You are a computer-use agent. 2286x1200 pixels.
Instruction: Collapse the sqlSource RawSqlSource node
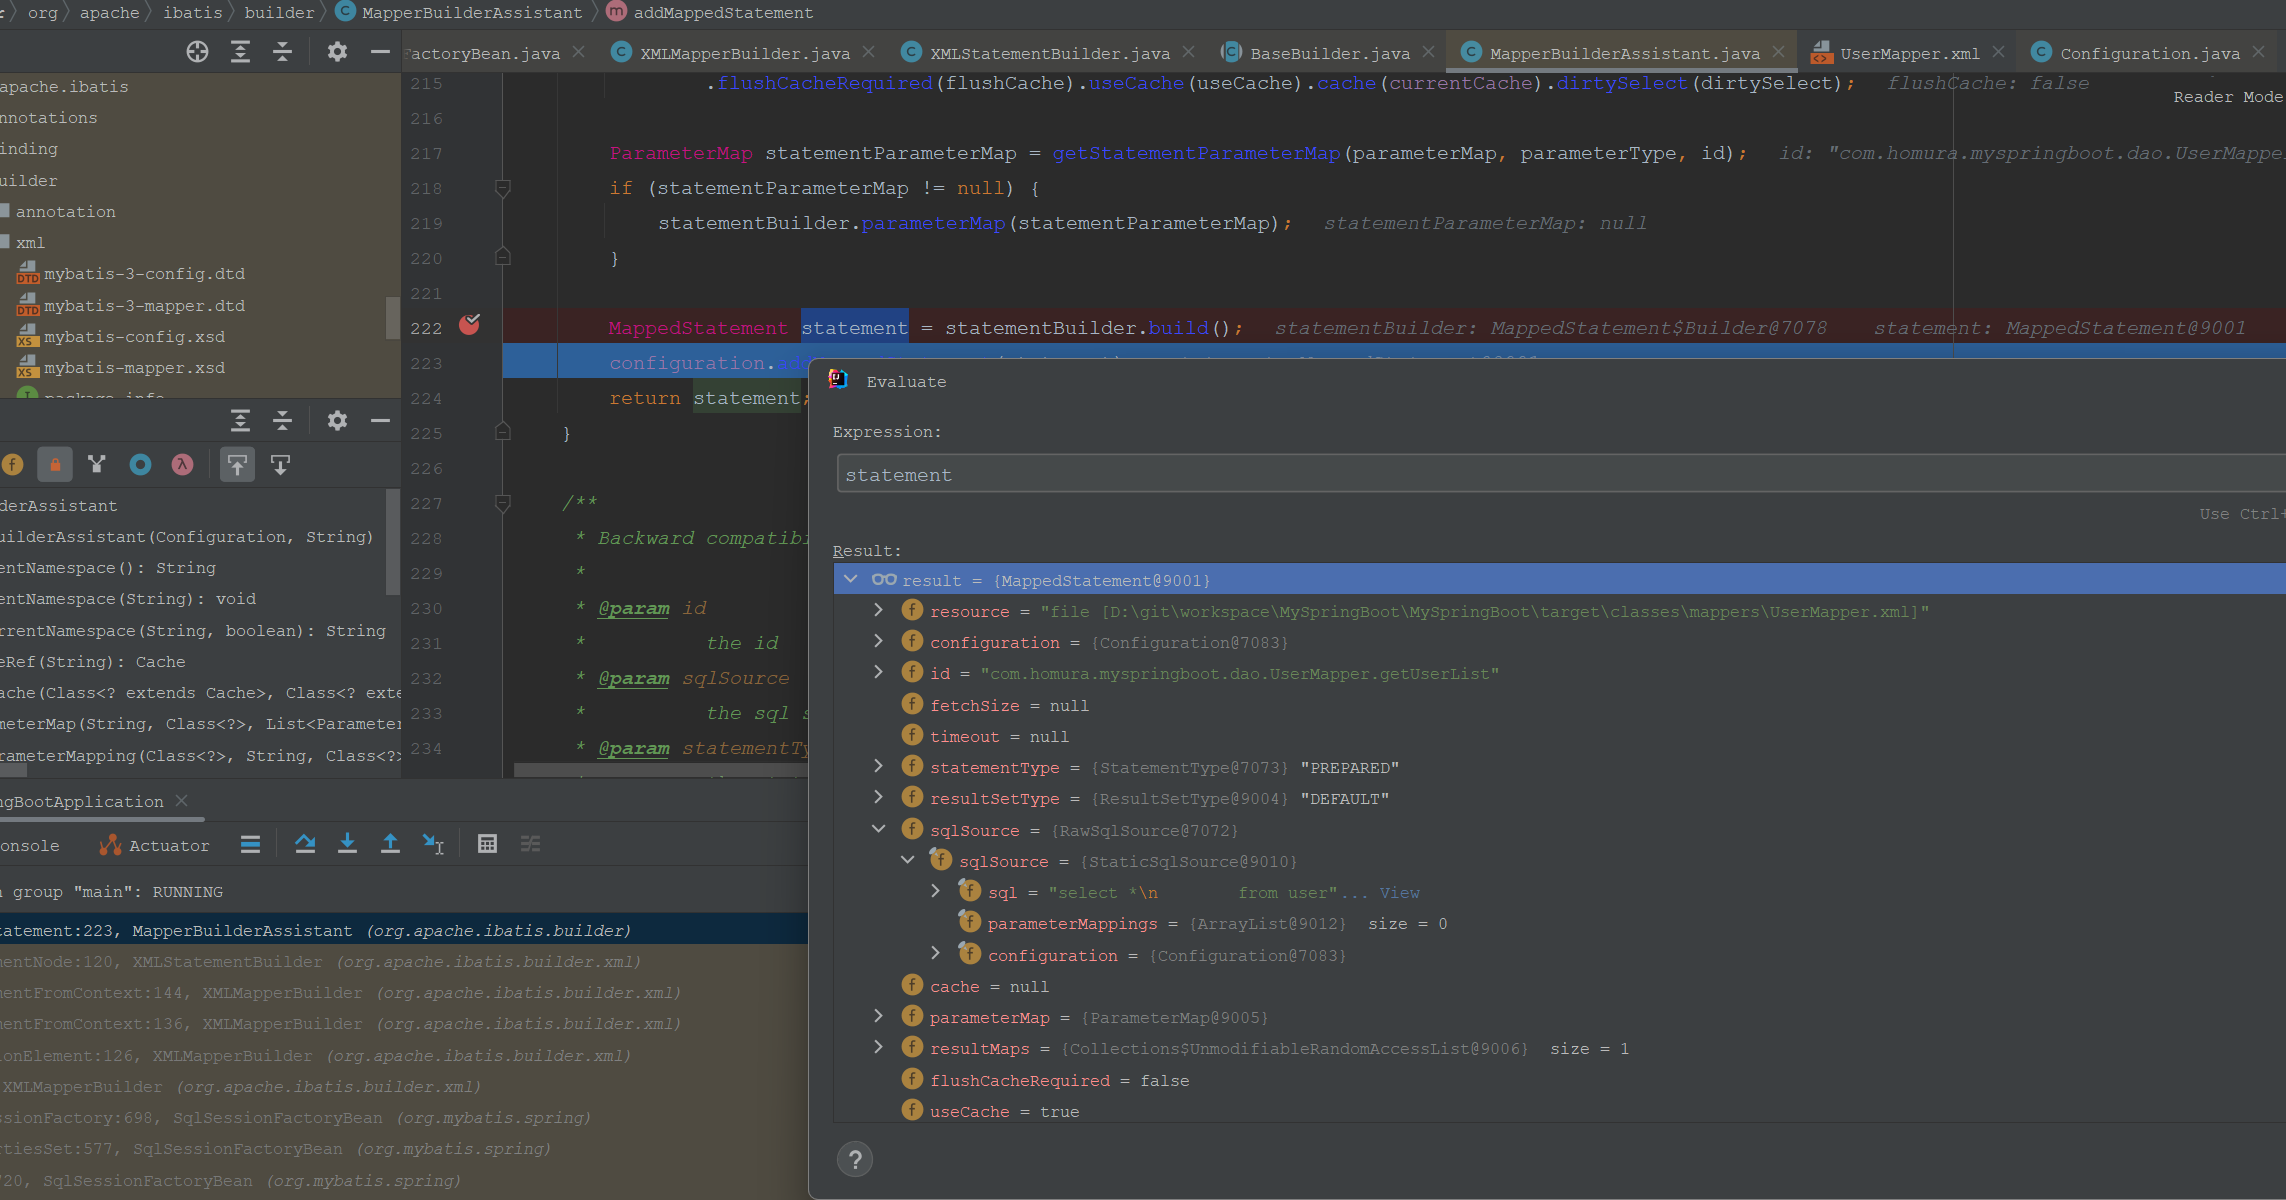[879, 829]
